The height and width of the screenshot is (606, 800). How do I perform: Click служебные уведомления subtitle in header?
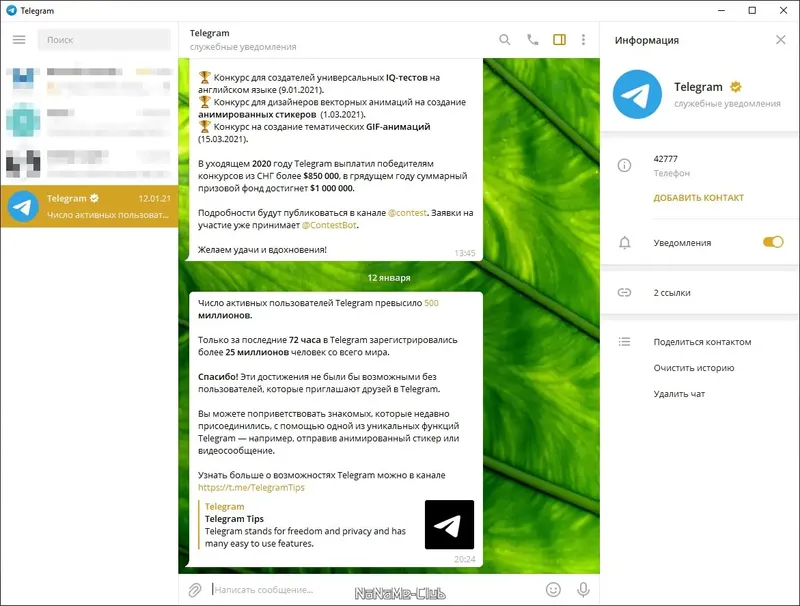(243, 47)
